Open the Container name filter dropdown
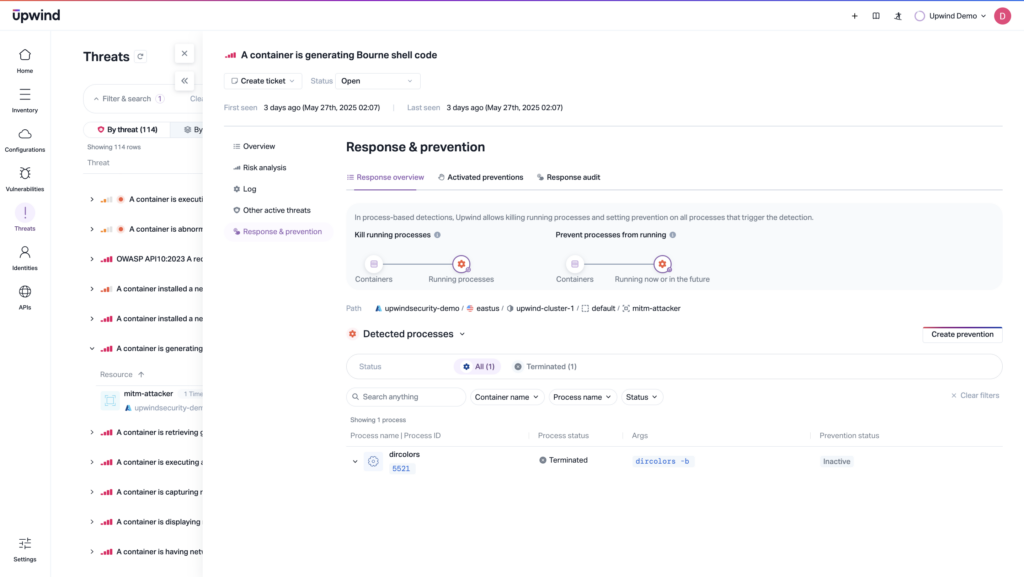Screen dimensions: 1024x577 [x=507, y=397]
